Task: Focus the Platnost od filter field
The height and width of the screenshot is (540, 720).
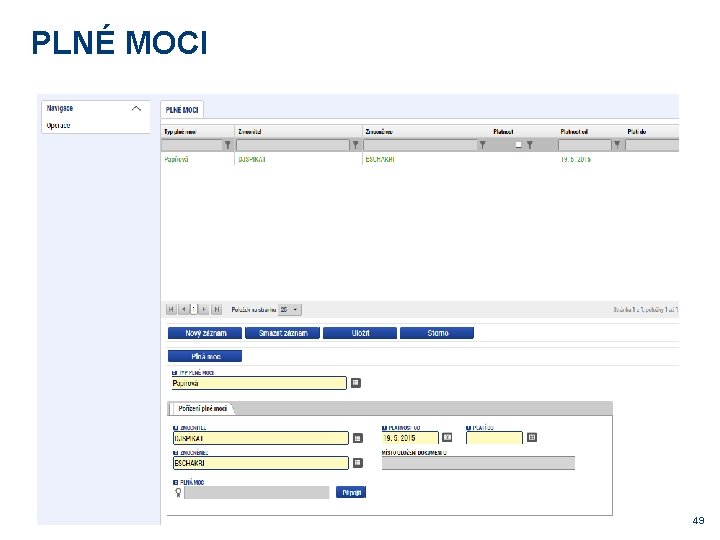Action: (x=585, y=145)
